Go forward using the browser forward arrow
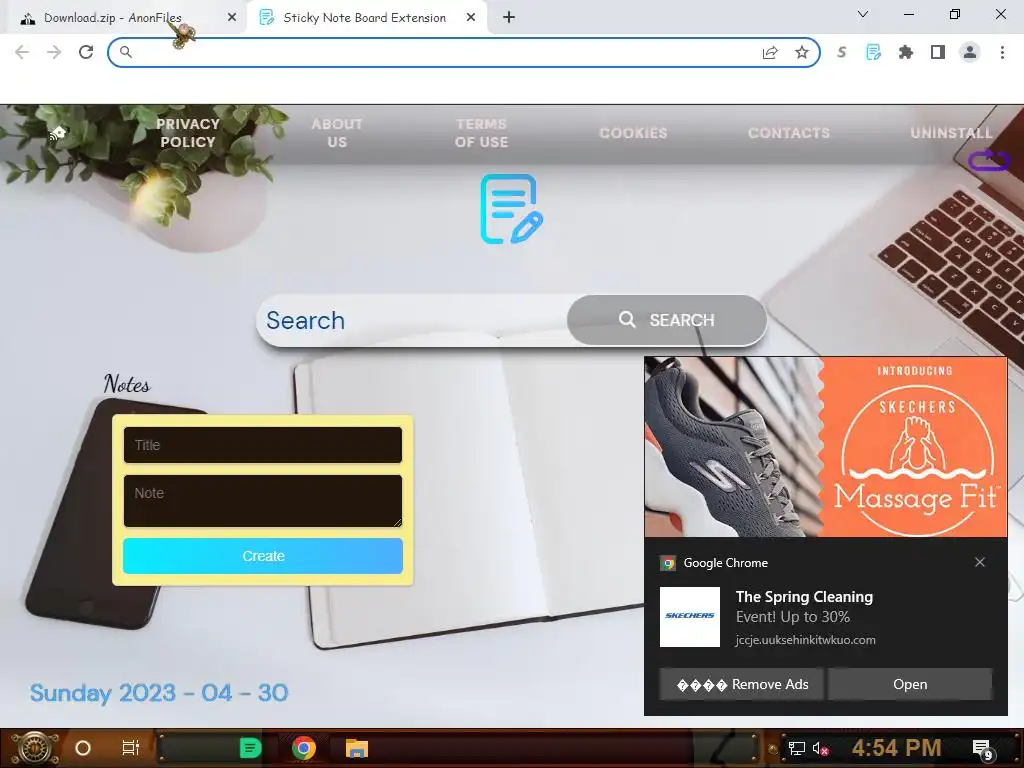Image resolution: width=1024 pixels, height=768 pixels. coord(54,52)
